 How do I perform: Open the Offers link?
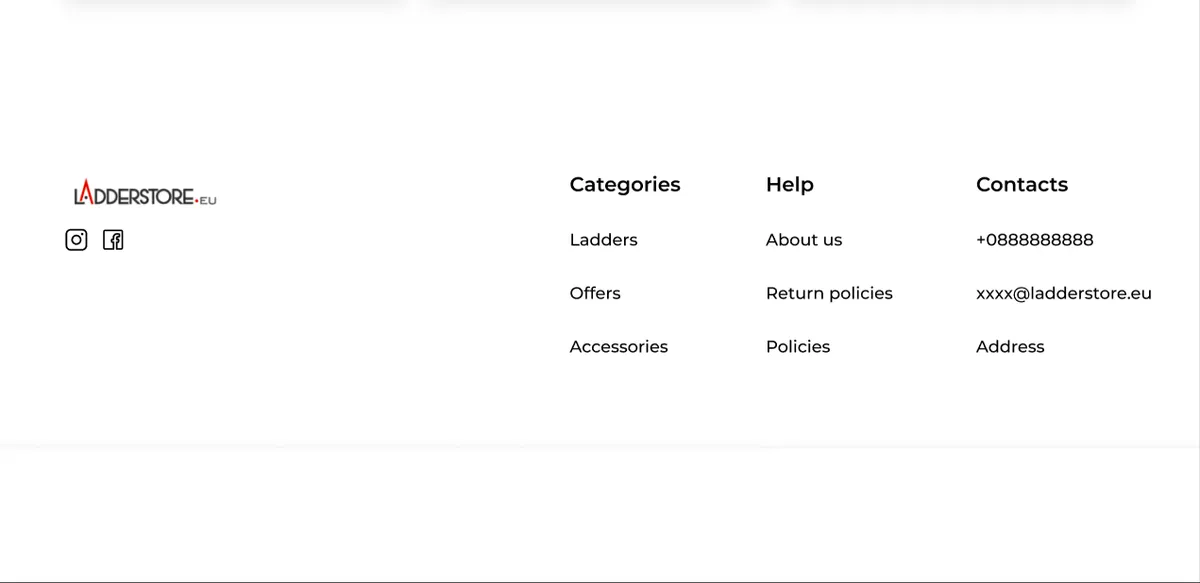595,293
